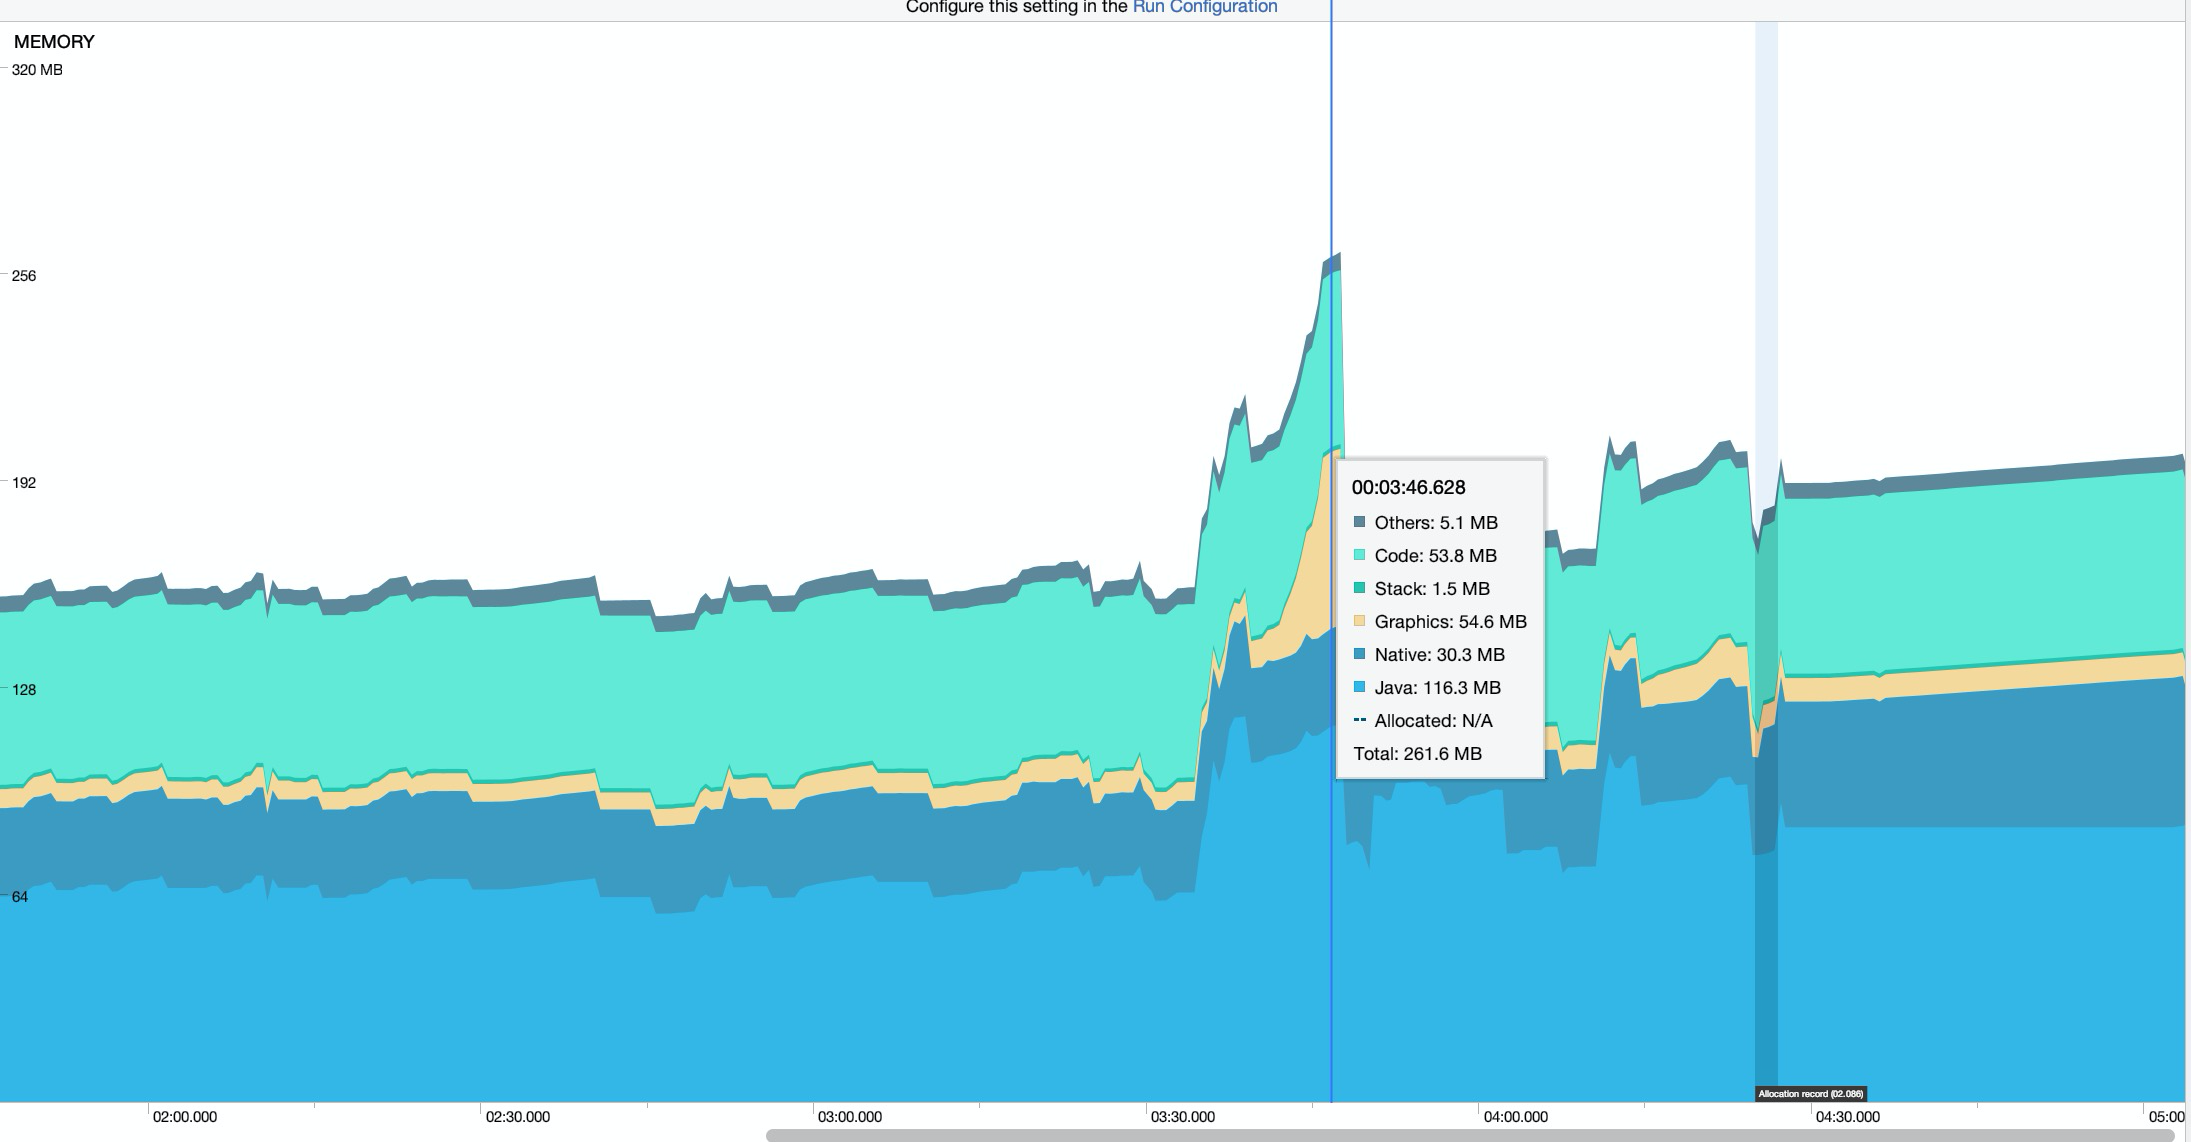Click the 03:00.000 timeline mark
Viewport: 2191px width, 1142px height.
(x=850, y=1117)
